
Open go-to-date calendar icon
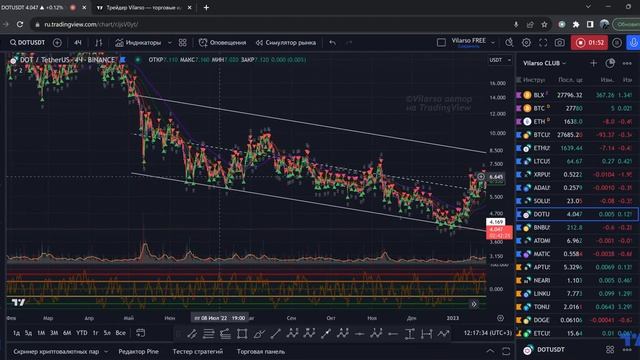[140, 333]
